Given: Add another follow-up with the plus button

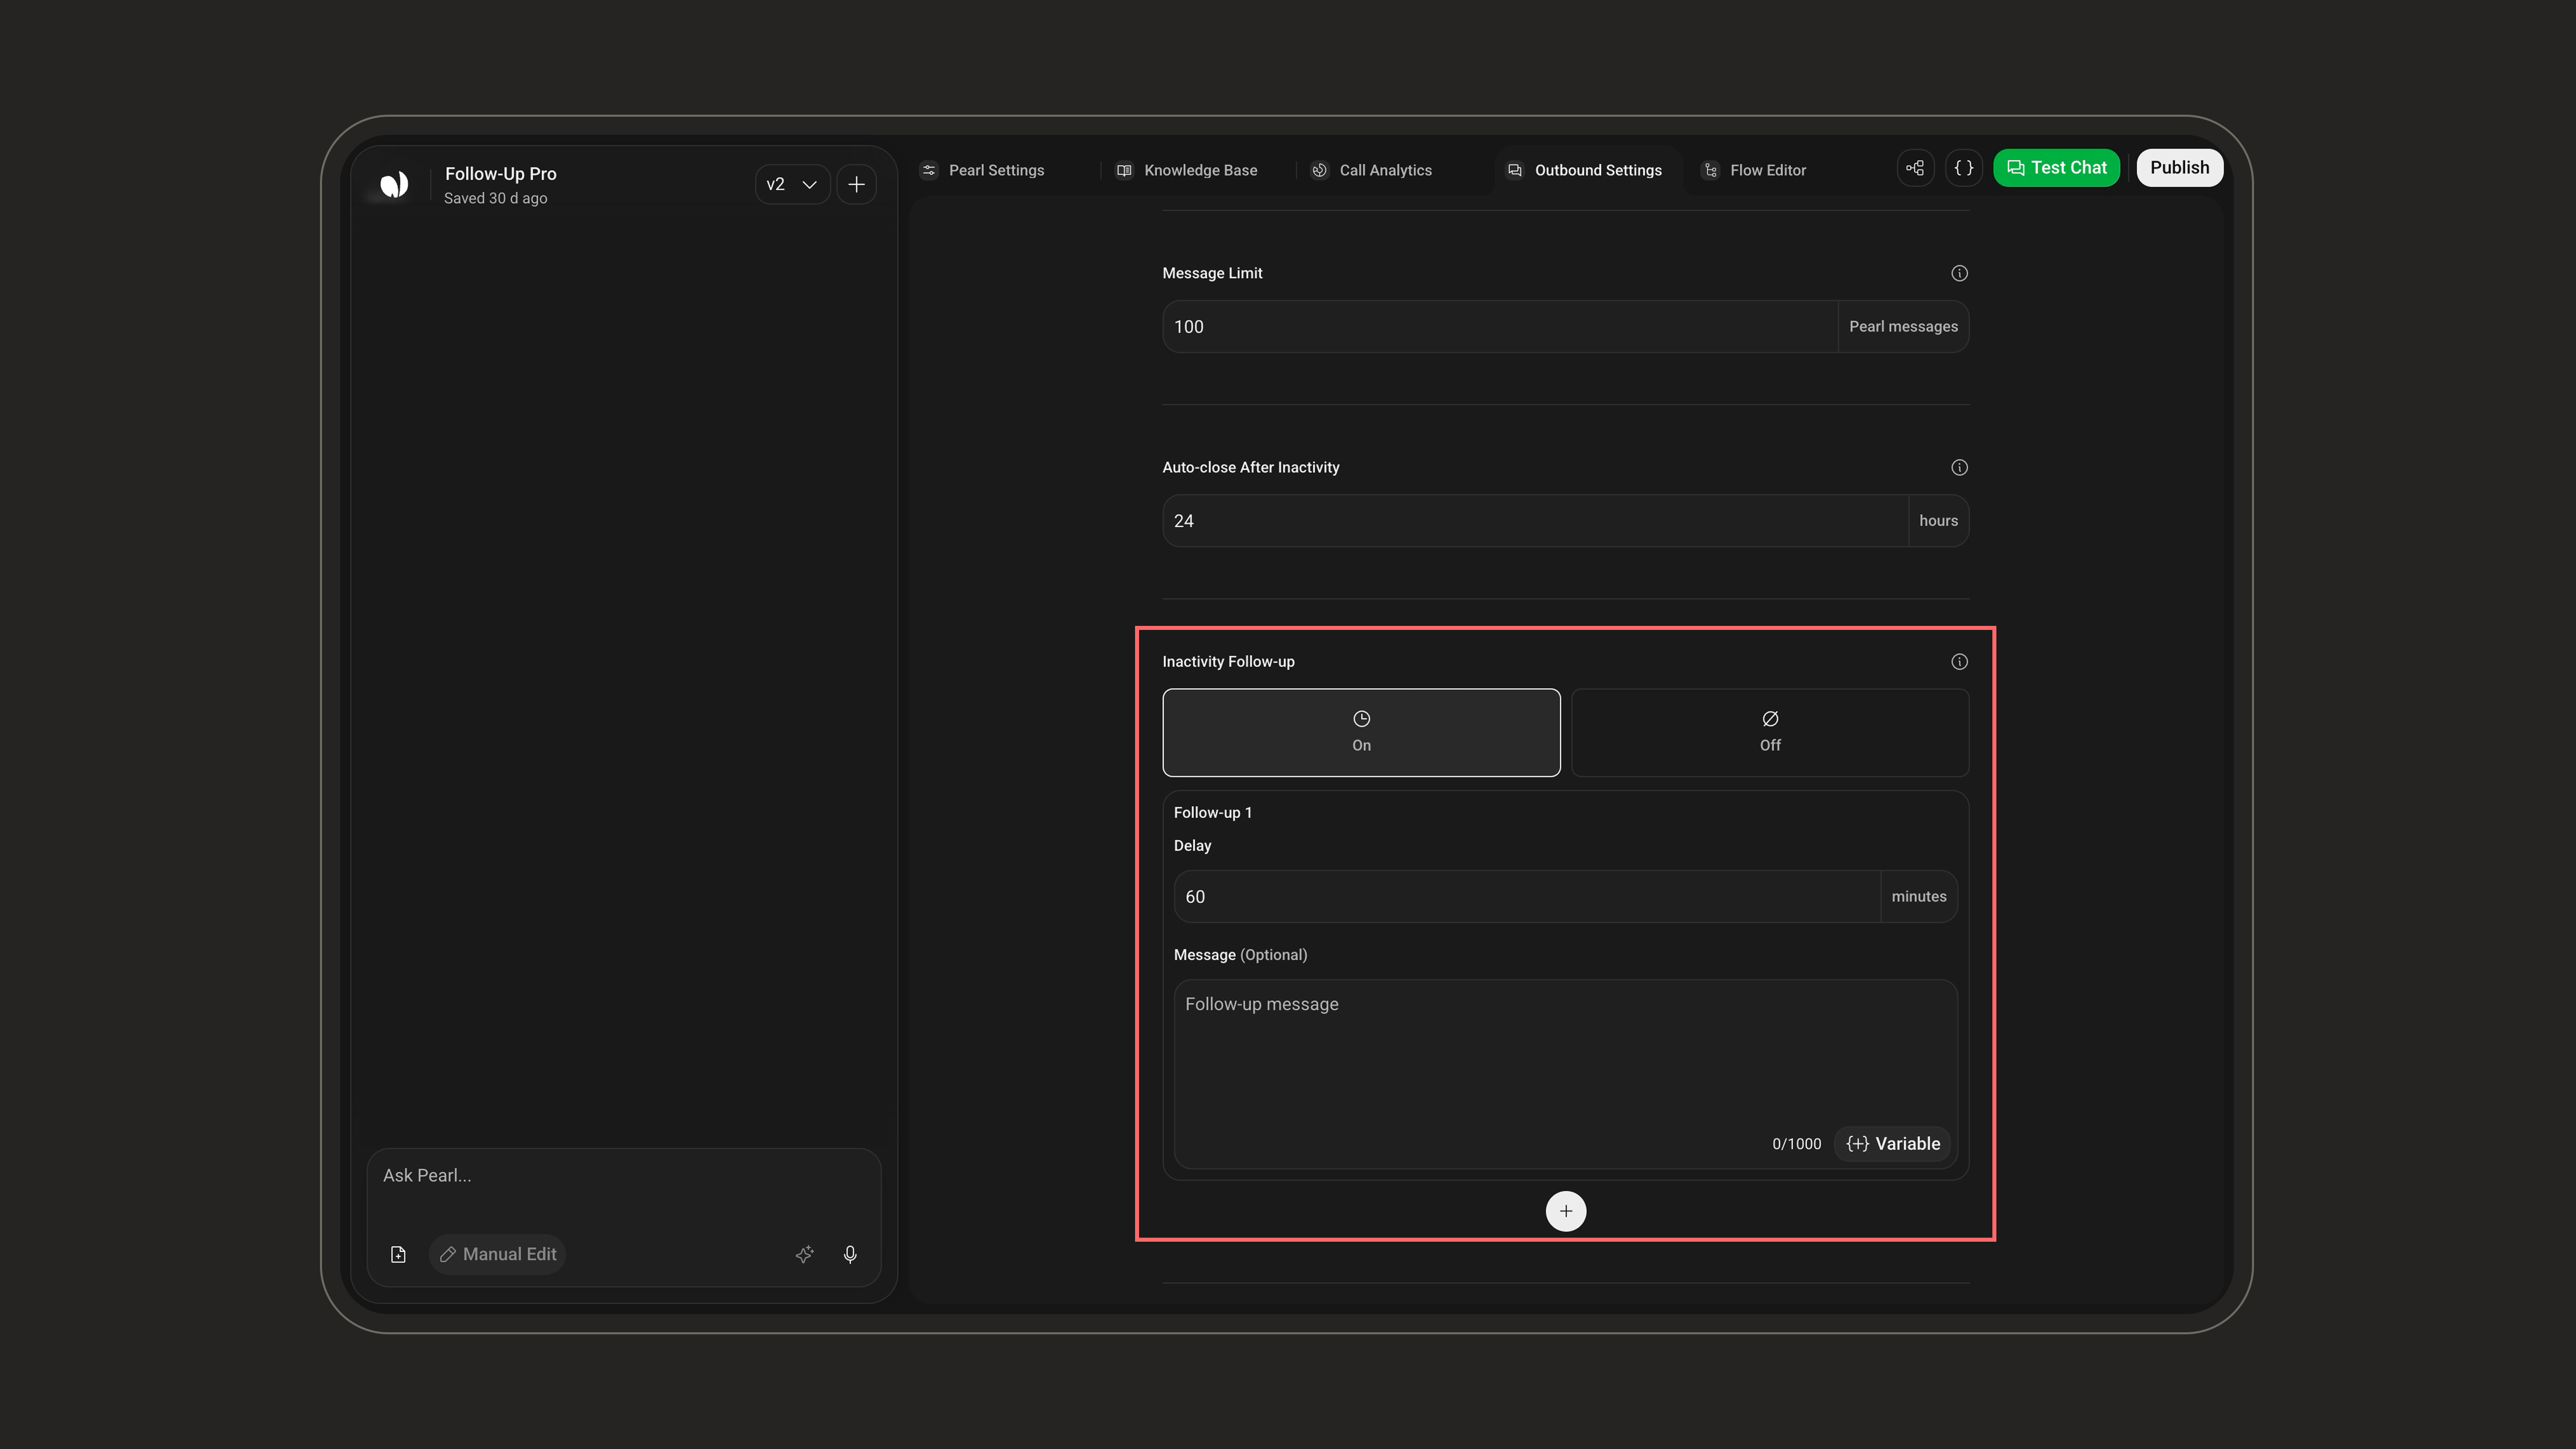Looking at the screenshot, I should coord(1566,1211).
